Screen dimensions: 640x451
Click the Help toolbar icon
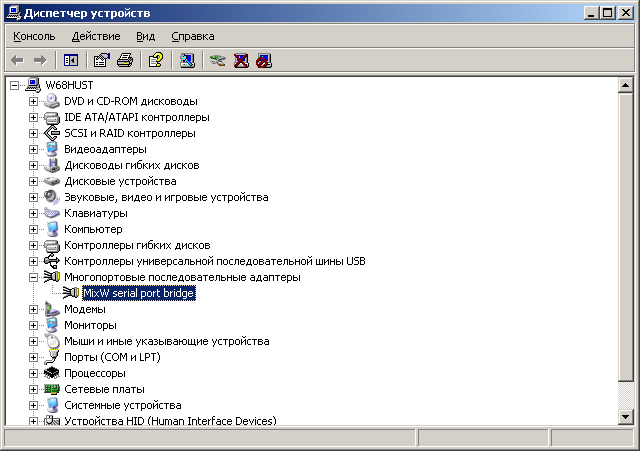click(x=156, y=60)
